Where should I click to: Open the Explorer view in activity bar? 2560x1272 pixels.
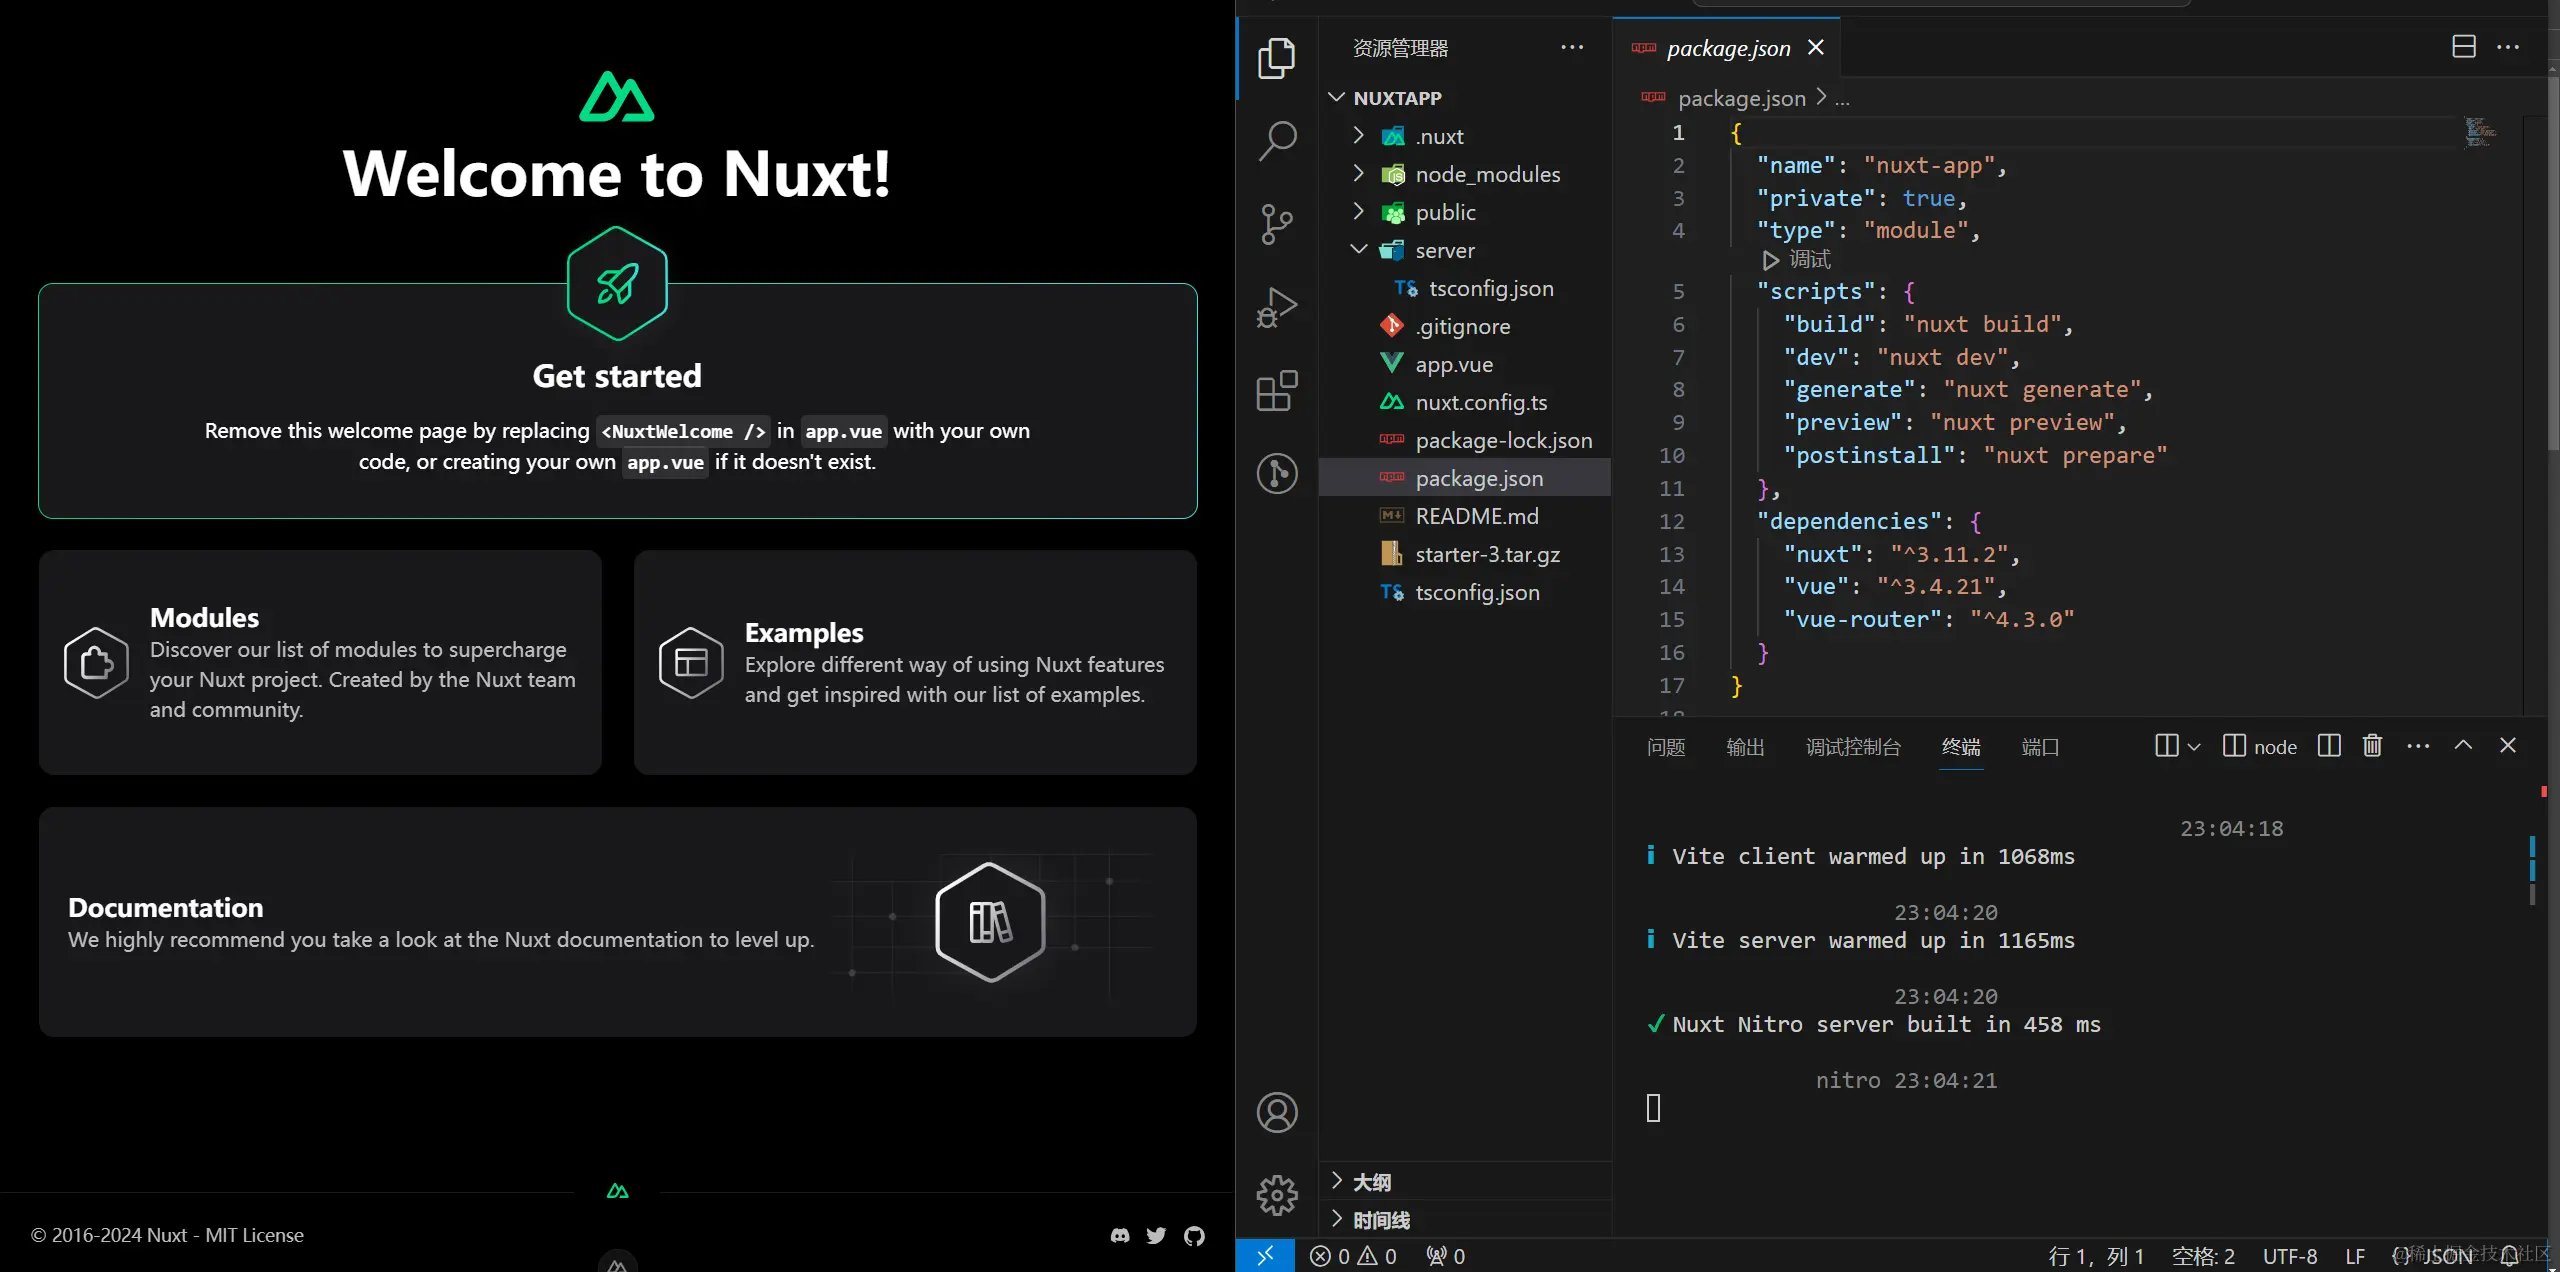(1277, 58)
